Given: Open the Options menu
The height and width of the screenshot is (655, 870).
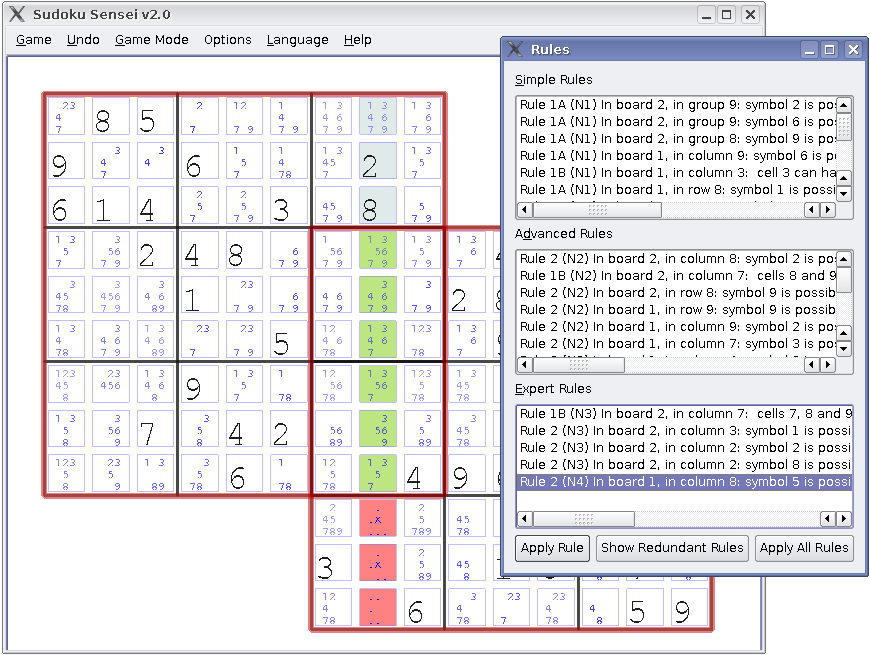Looking at the screenshot, I should tap(227, 40).
